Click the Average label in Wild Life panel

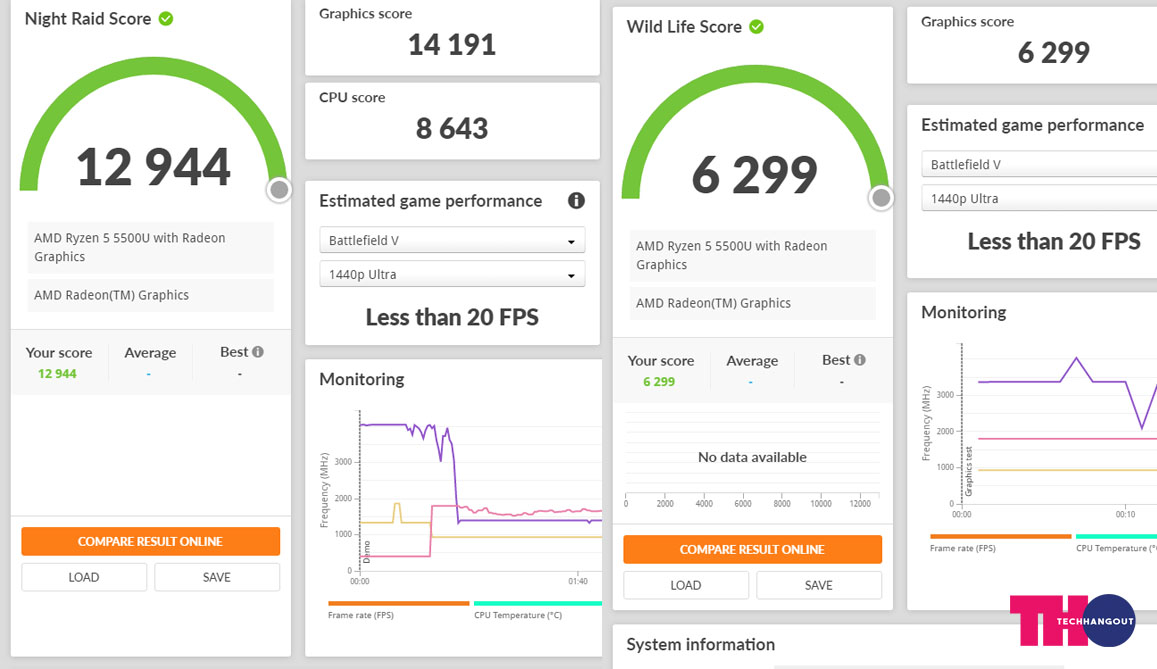point(752,361)
